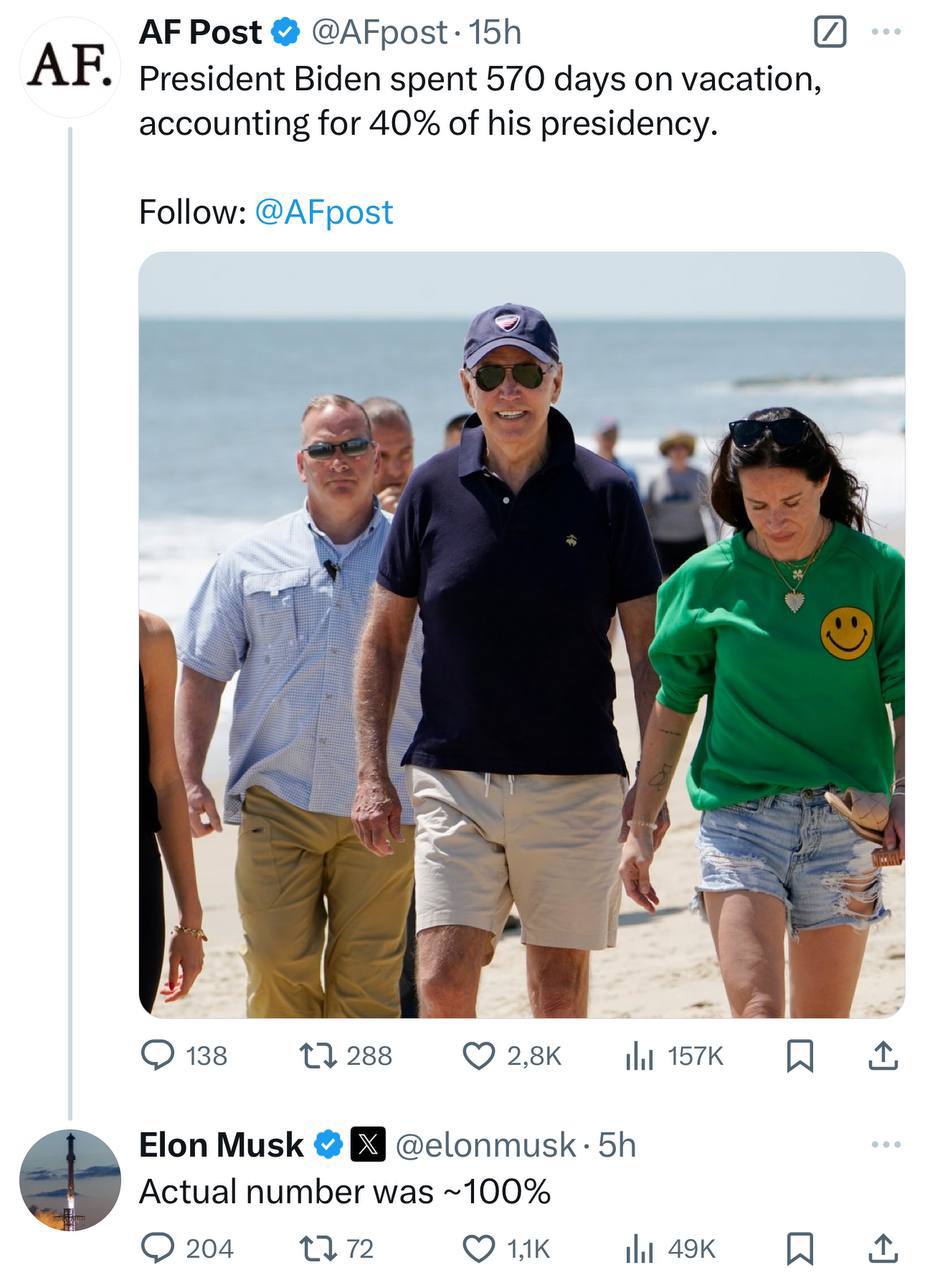Bookmark Elon Musk's reply
Viewport: 925px width, 1280px height.
click(798, 1248)
